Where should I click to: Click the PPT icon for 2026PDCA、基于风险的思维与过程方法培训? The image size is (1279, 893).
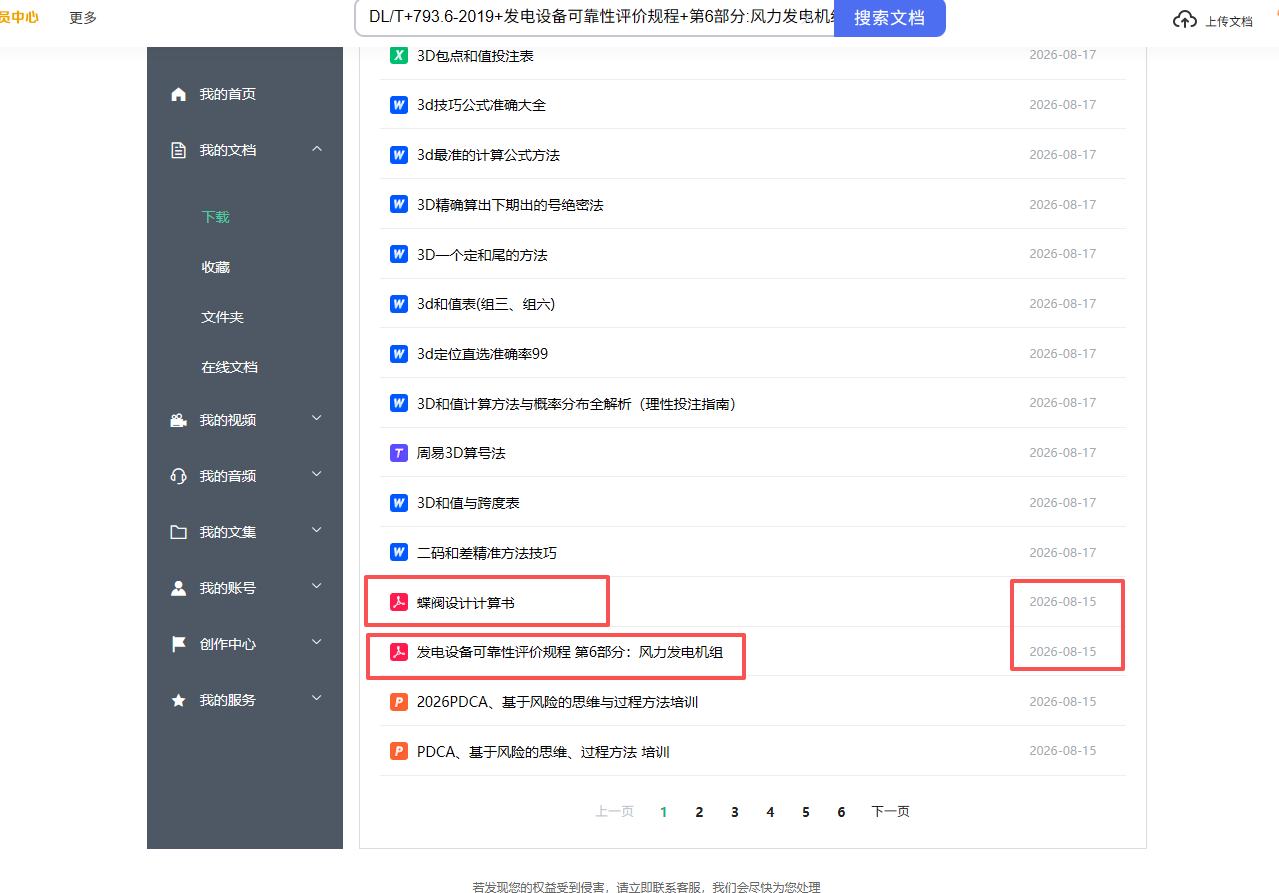coord(399,702)
